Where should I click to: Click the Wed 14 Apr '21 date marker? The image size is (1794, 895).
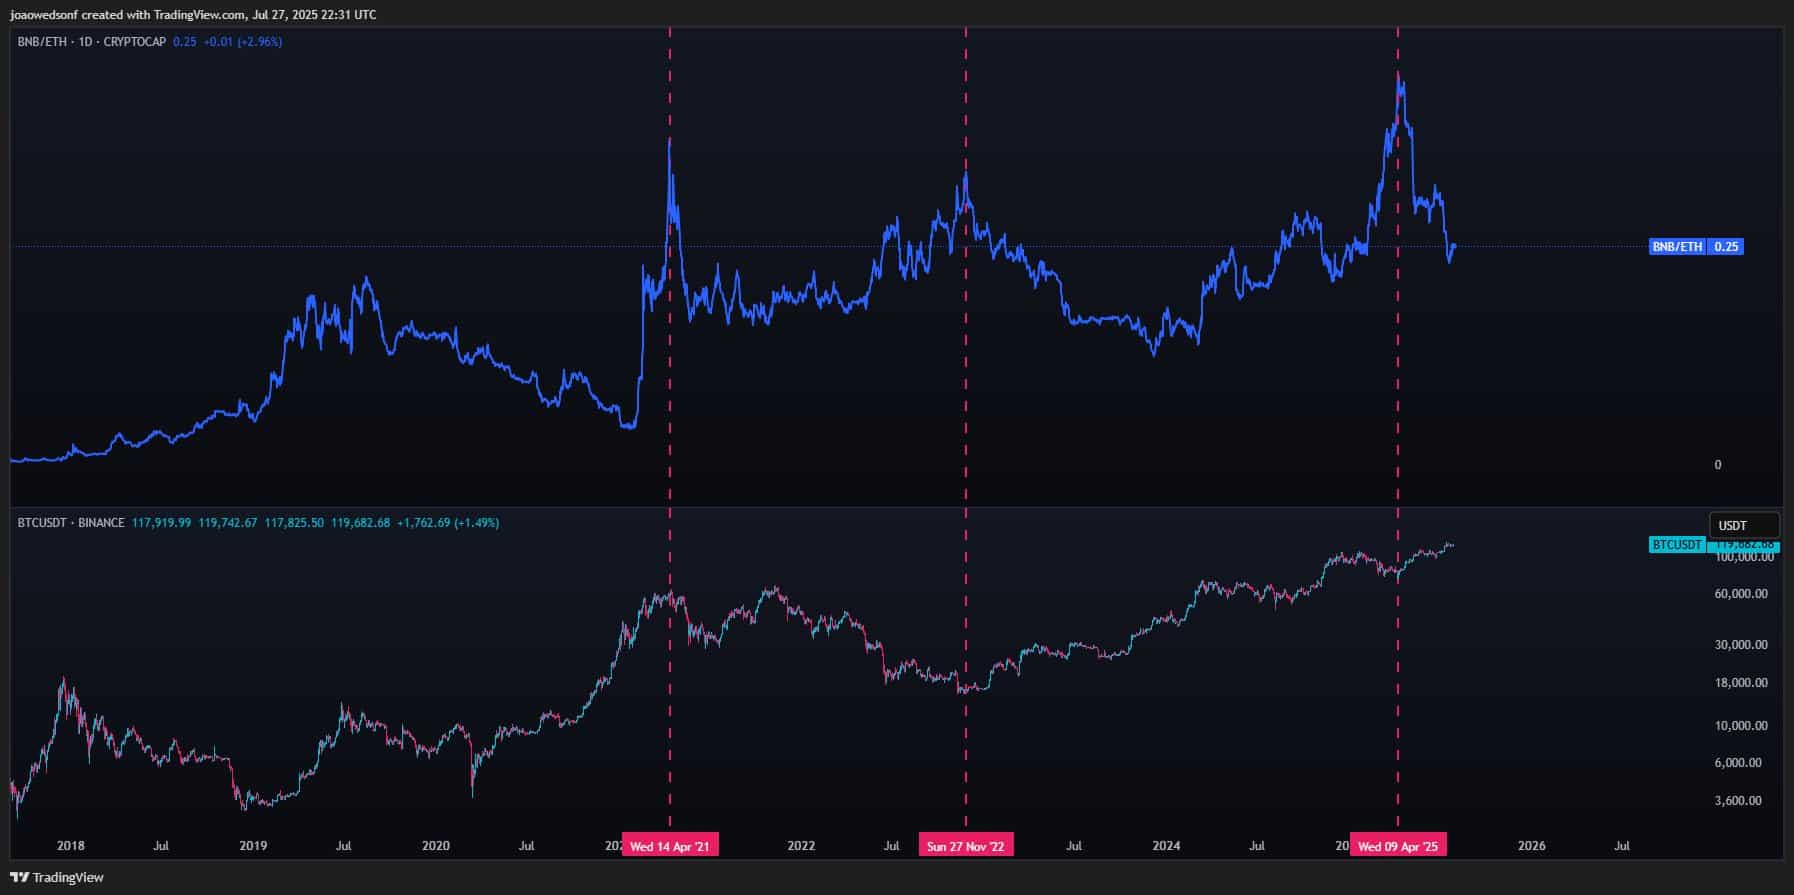(x=669, y=846)
